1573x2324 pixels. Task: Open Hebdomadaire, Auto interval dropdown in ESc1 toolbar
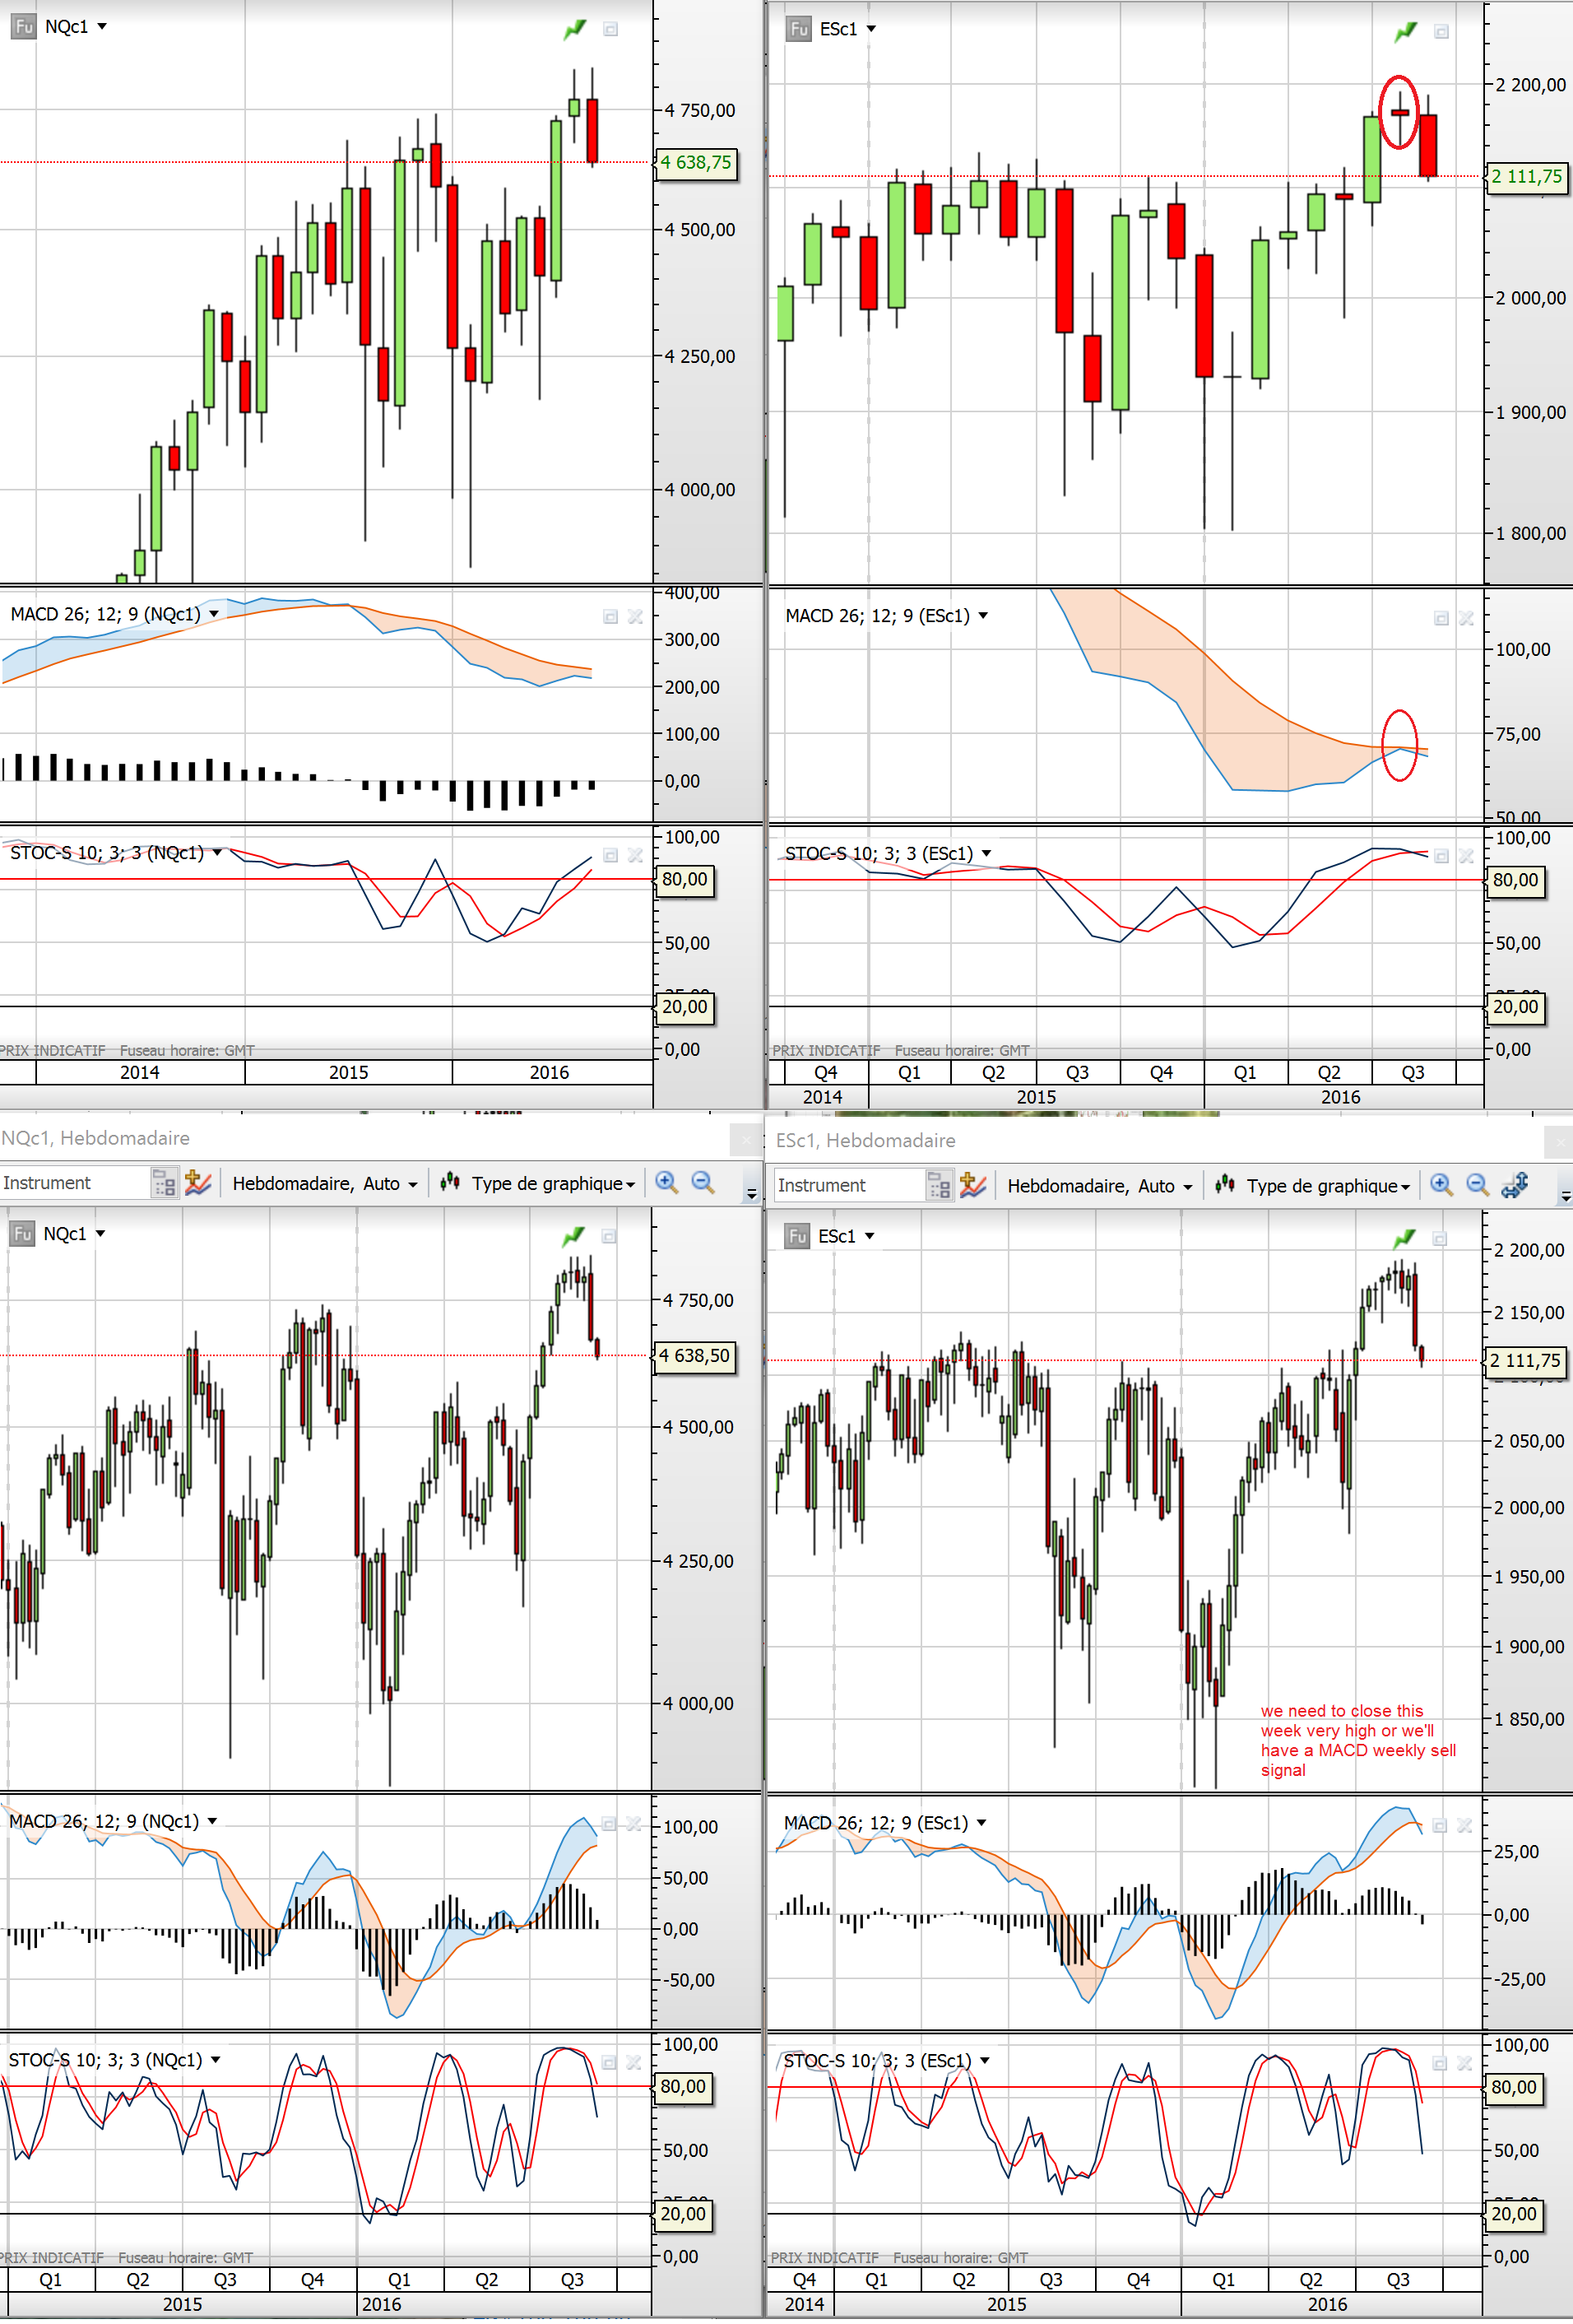1100,1187
